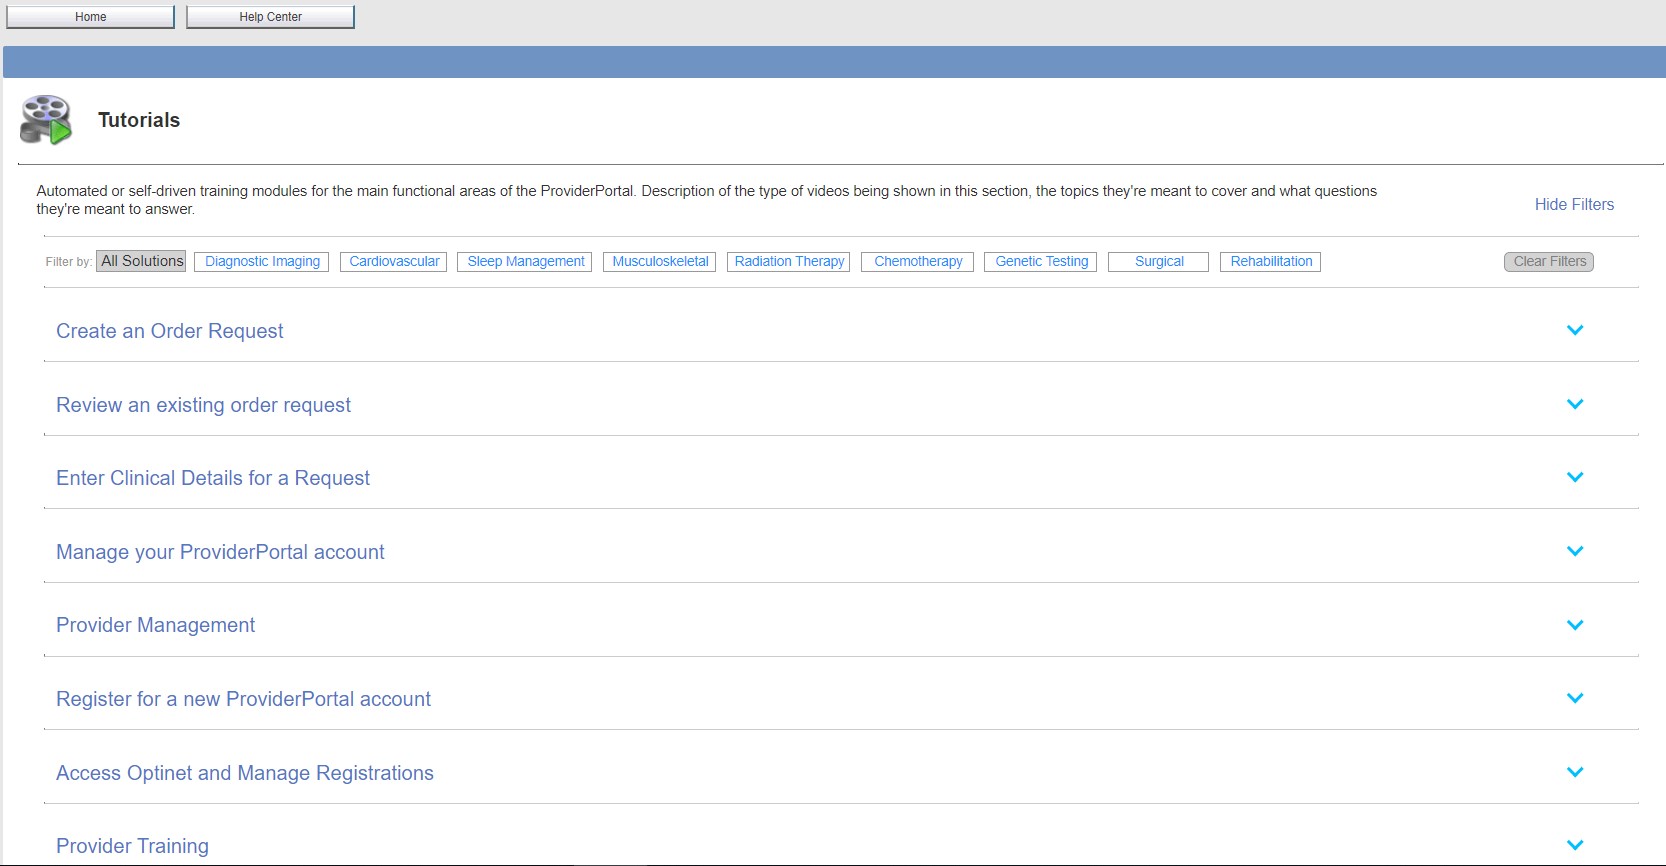Viewport: 1666px width, 866px height.
Task: Toggle the Sleep Management filter
Action: click(525, 262)
